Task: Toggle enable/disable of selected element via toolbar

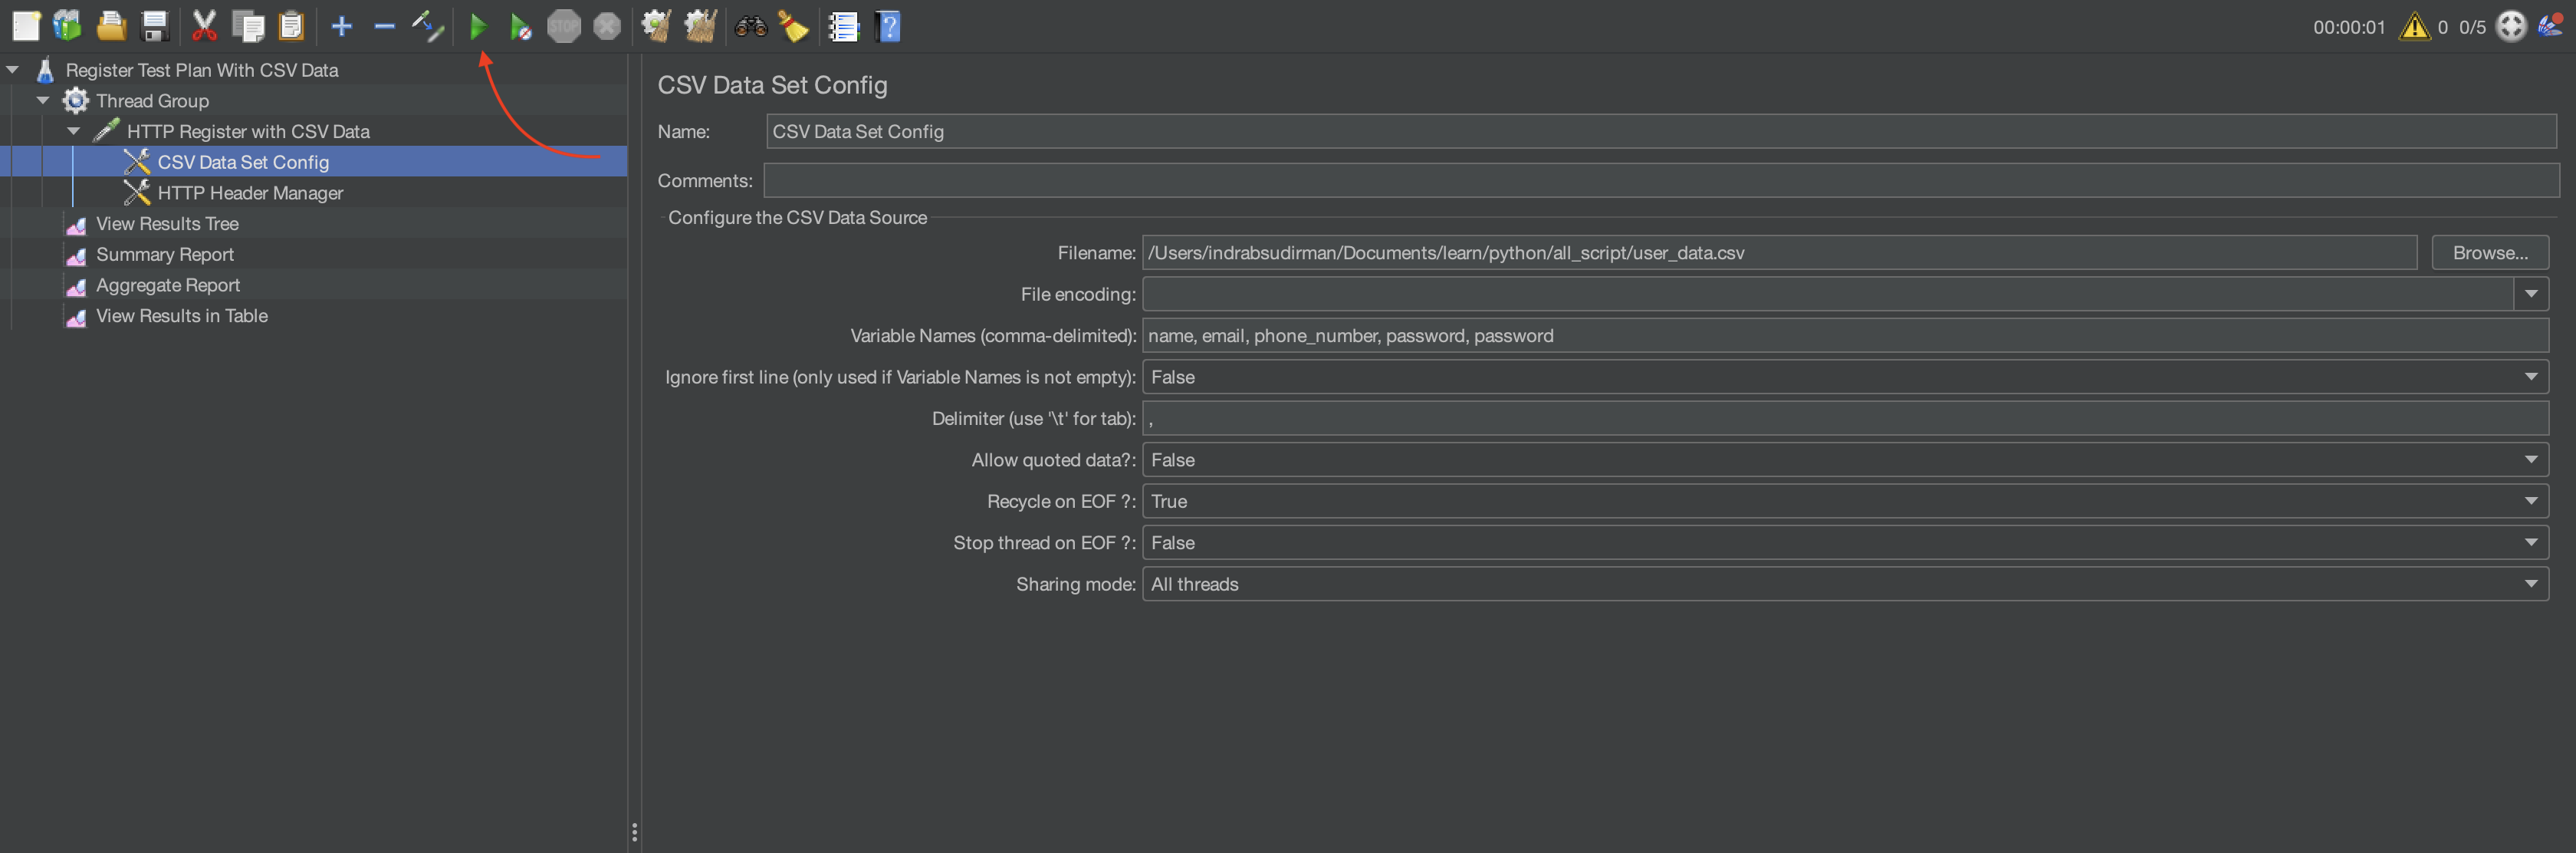Action: (428, 26)
